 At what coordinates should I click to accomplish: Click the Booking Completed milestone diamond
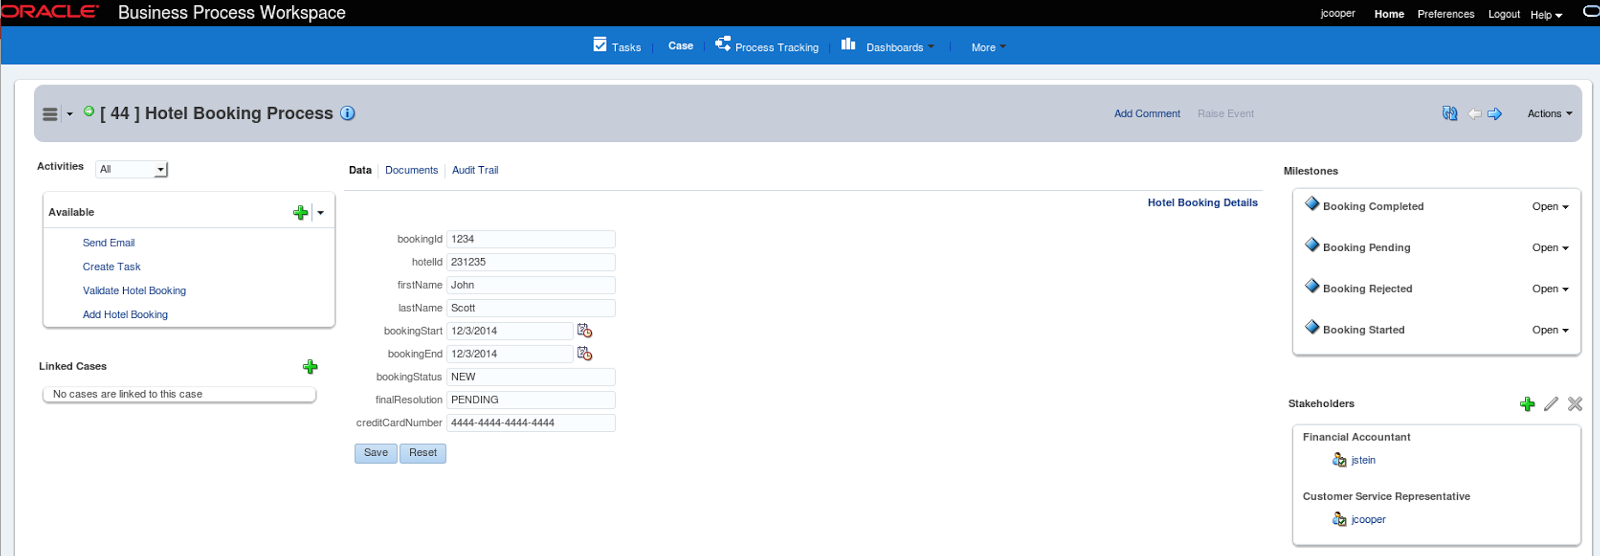point(1312,203)
